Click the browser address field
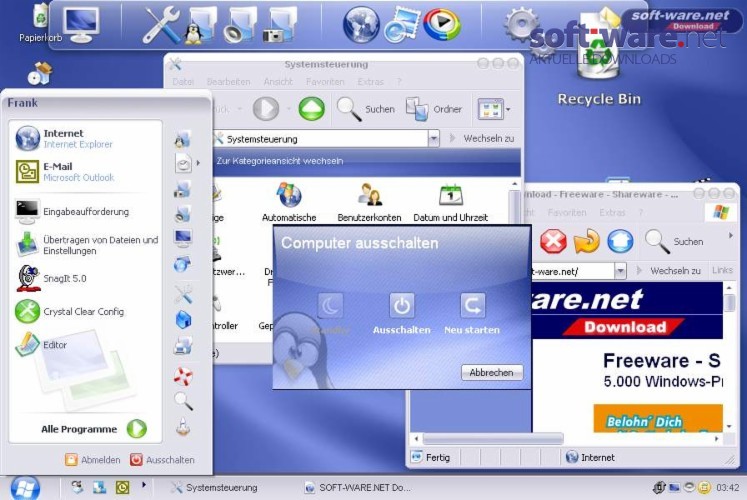Viewport: 747px width, 500px height. [572, 271]
